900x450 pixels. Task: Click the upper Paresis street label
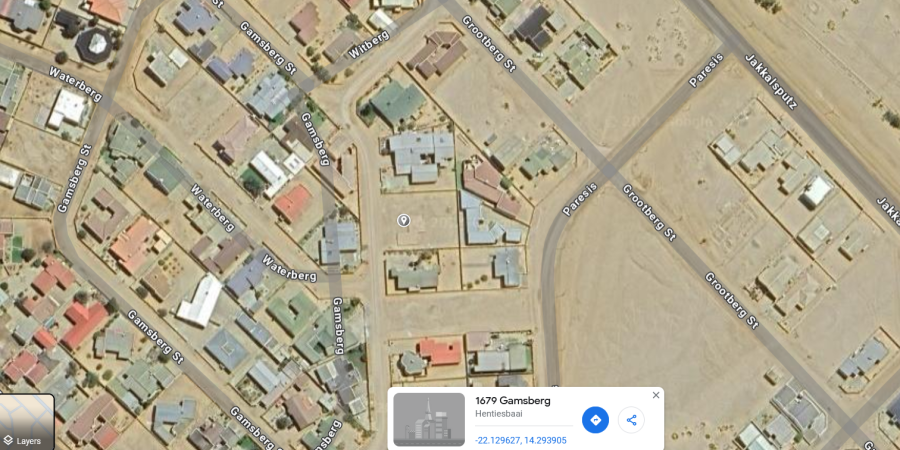[704, 70]
